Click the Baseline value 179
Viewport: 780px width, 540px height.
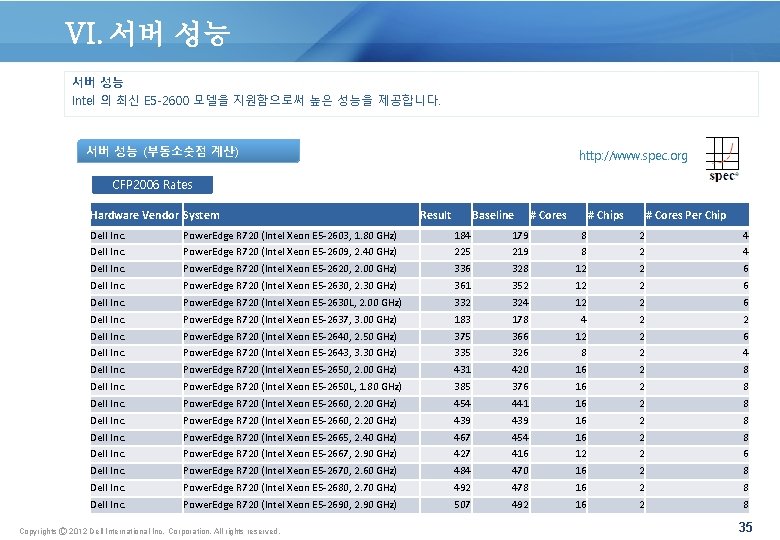point(520,236)
